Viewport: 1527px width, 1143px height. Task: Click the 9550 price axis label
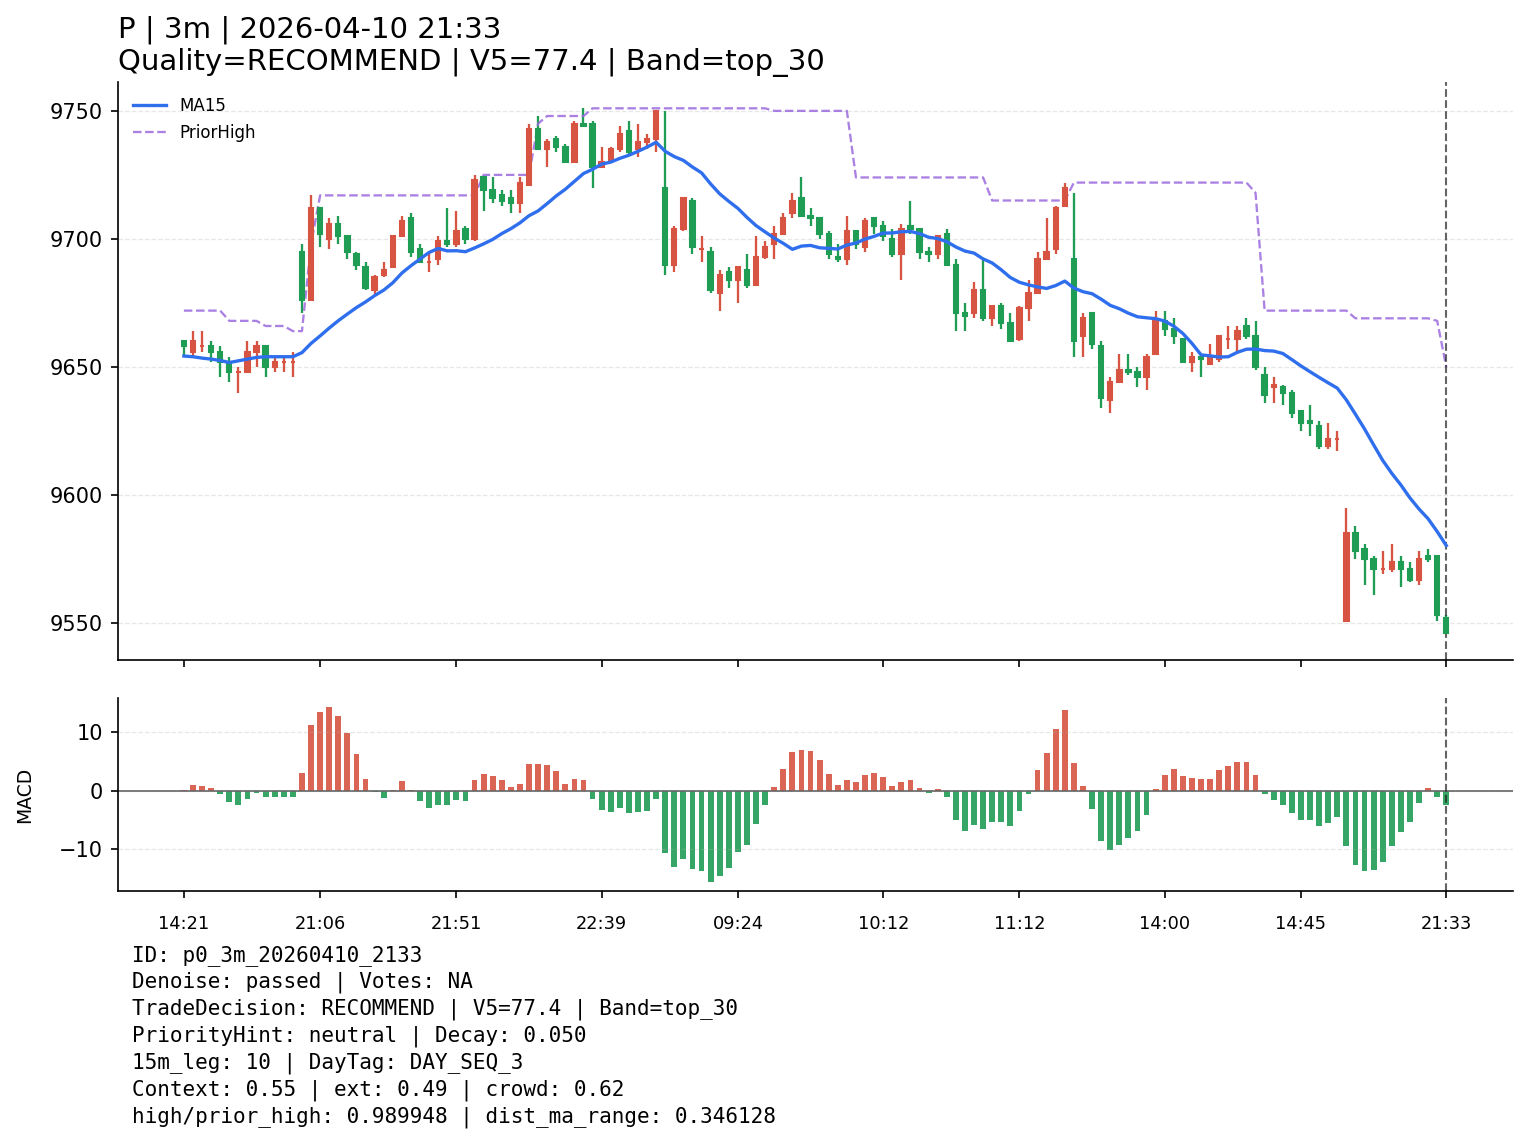point(76,623)
